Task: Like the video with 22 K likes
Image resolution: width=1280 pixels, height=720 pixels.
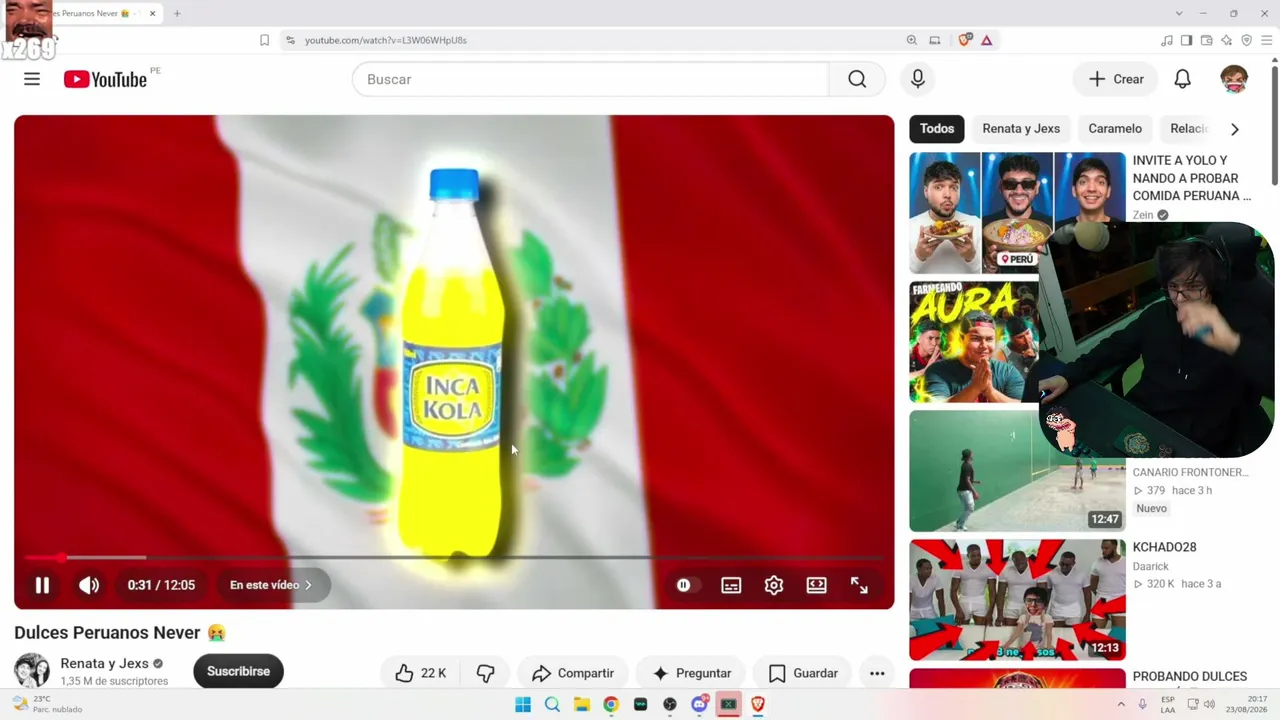Action: 420,673
